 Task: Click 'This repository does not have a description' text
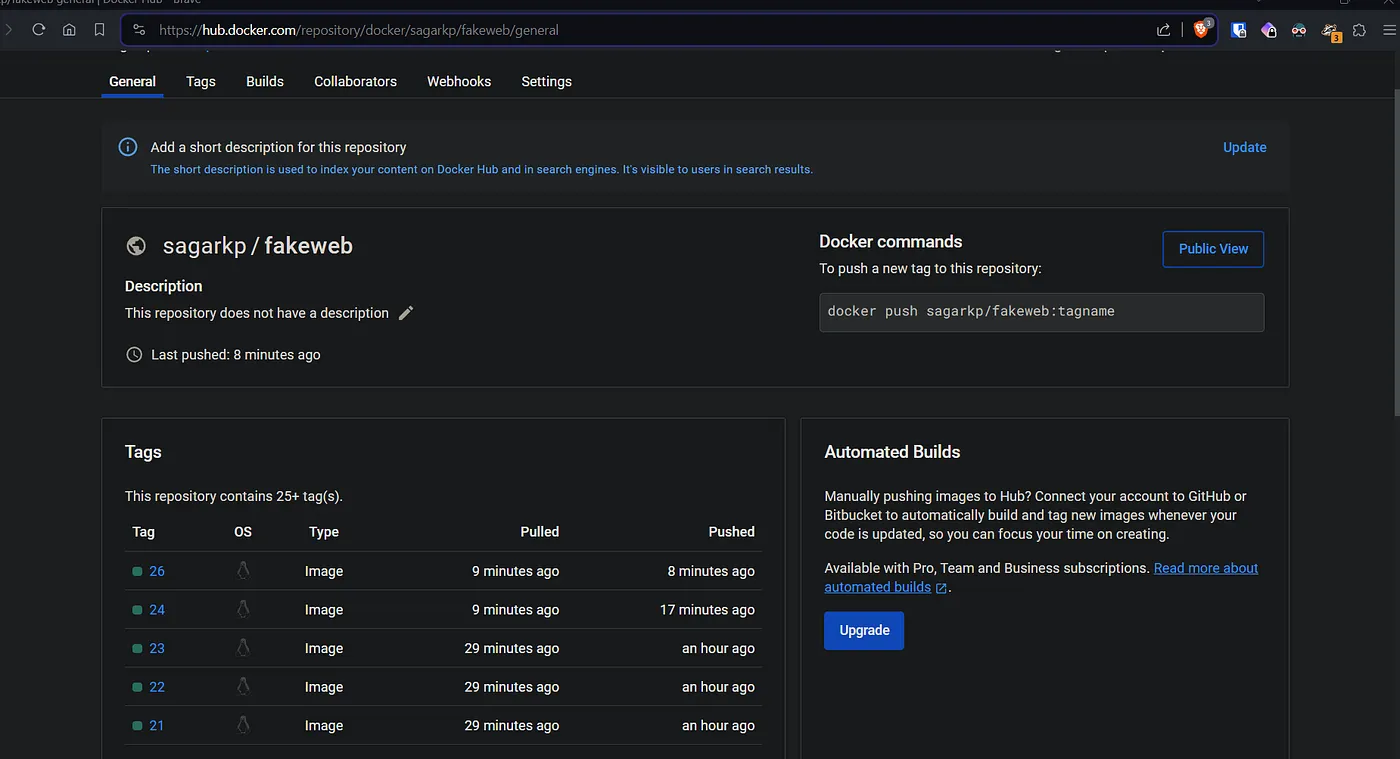tap(257, 313)
